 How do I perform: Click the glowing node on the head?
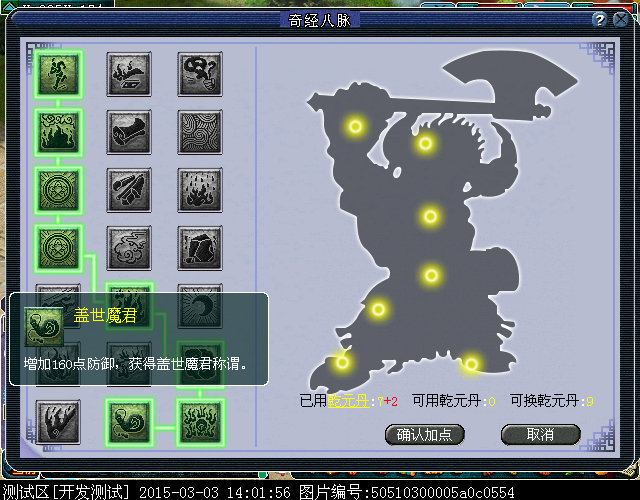(425, 143)
